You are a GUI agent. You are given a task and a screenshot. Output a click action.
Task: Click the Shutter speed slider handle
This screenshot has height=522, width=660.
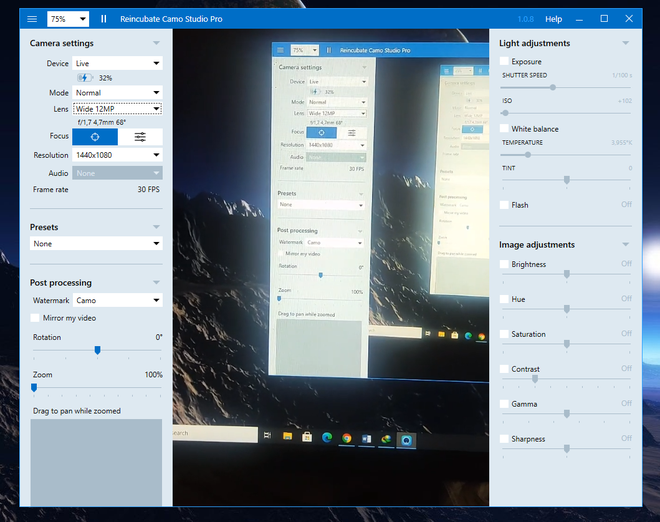pyautogui.click(x=553, y=88)
